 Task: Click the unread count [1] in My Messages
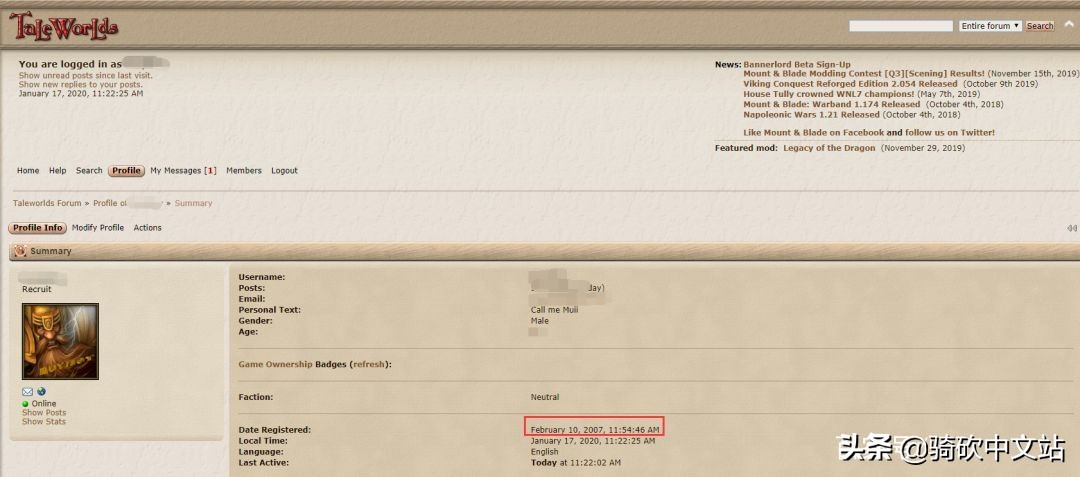pos(211,171)
